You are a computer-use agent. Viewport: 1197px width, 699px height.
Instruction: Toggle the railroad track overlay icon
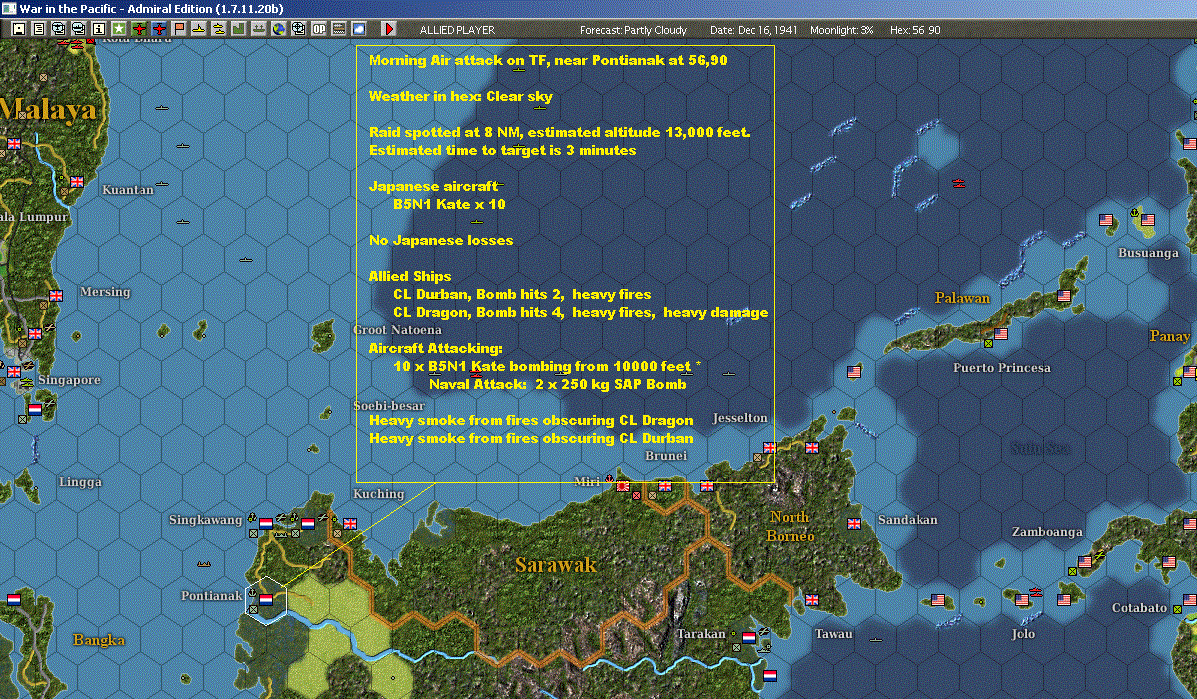[x=338, y=29]
